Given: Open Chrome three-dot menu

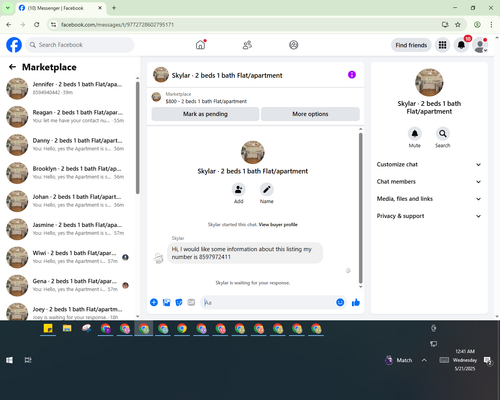Looking at the screenshot, I should click(491, 25).
